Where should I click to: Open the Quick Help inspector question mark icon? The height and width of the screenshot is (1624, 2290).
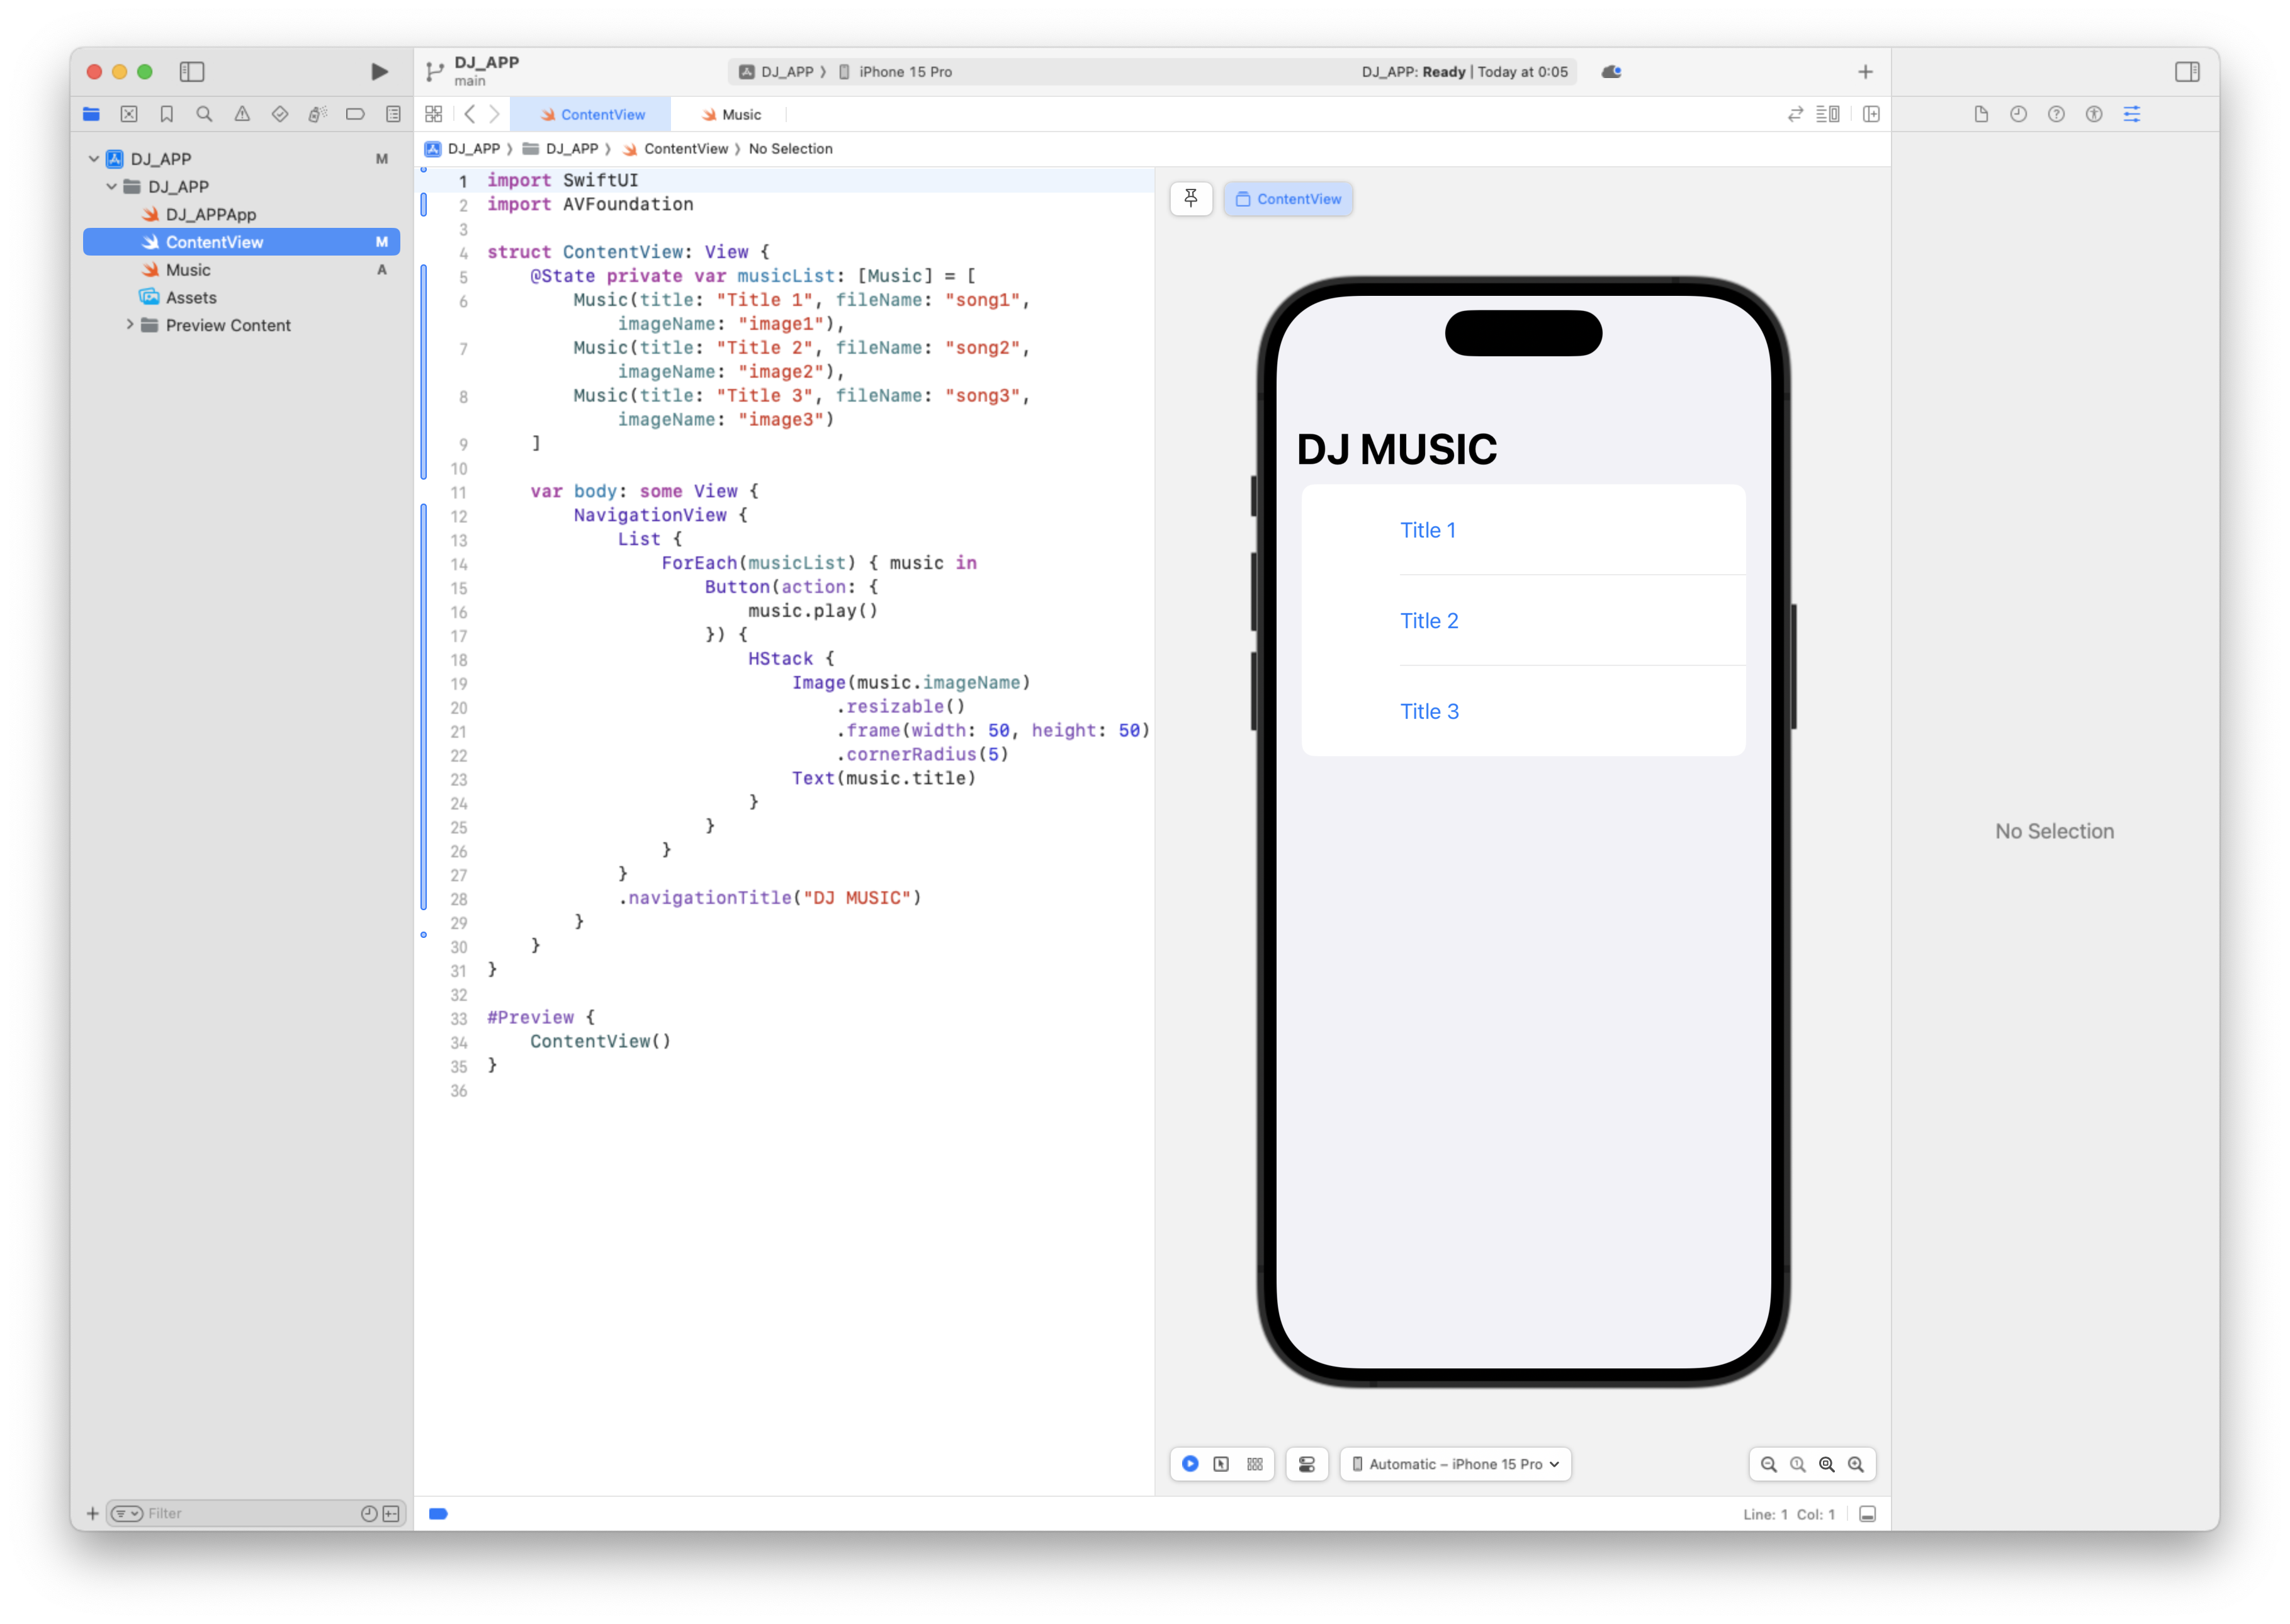(2056, 114)
